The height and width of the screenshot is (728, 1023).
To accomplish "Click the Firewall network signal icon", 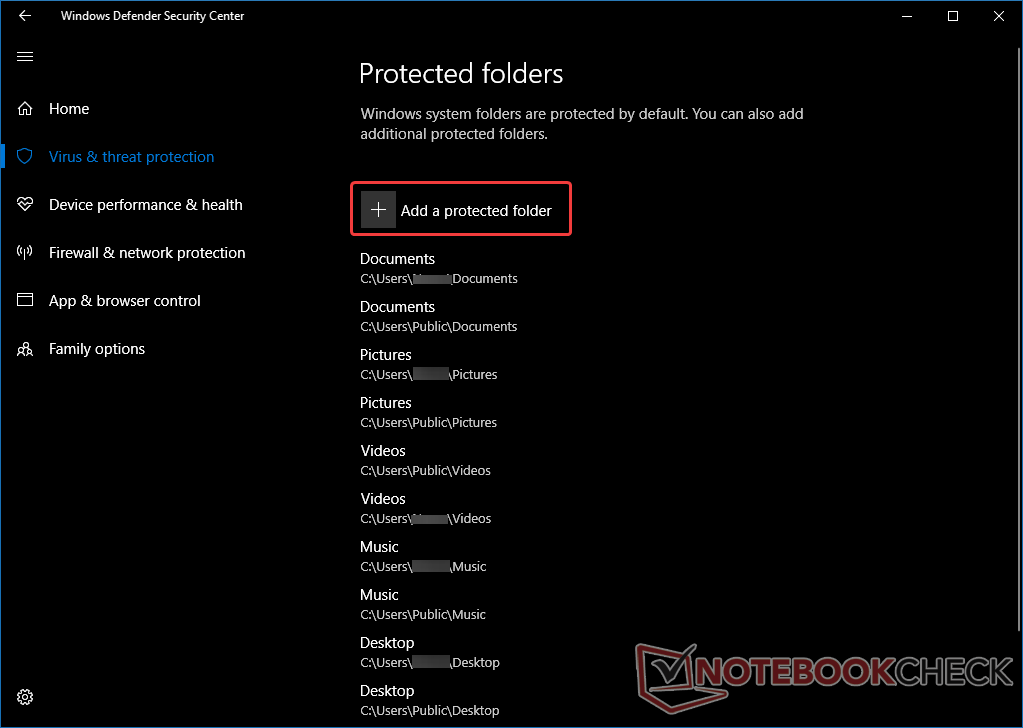I will point(25,252).
